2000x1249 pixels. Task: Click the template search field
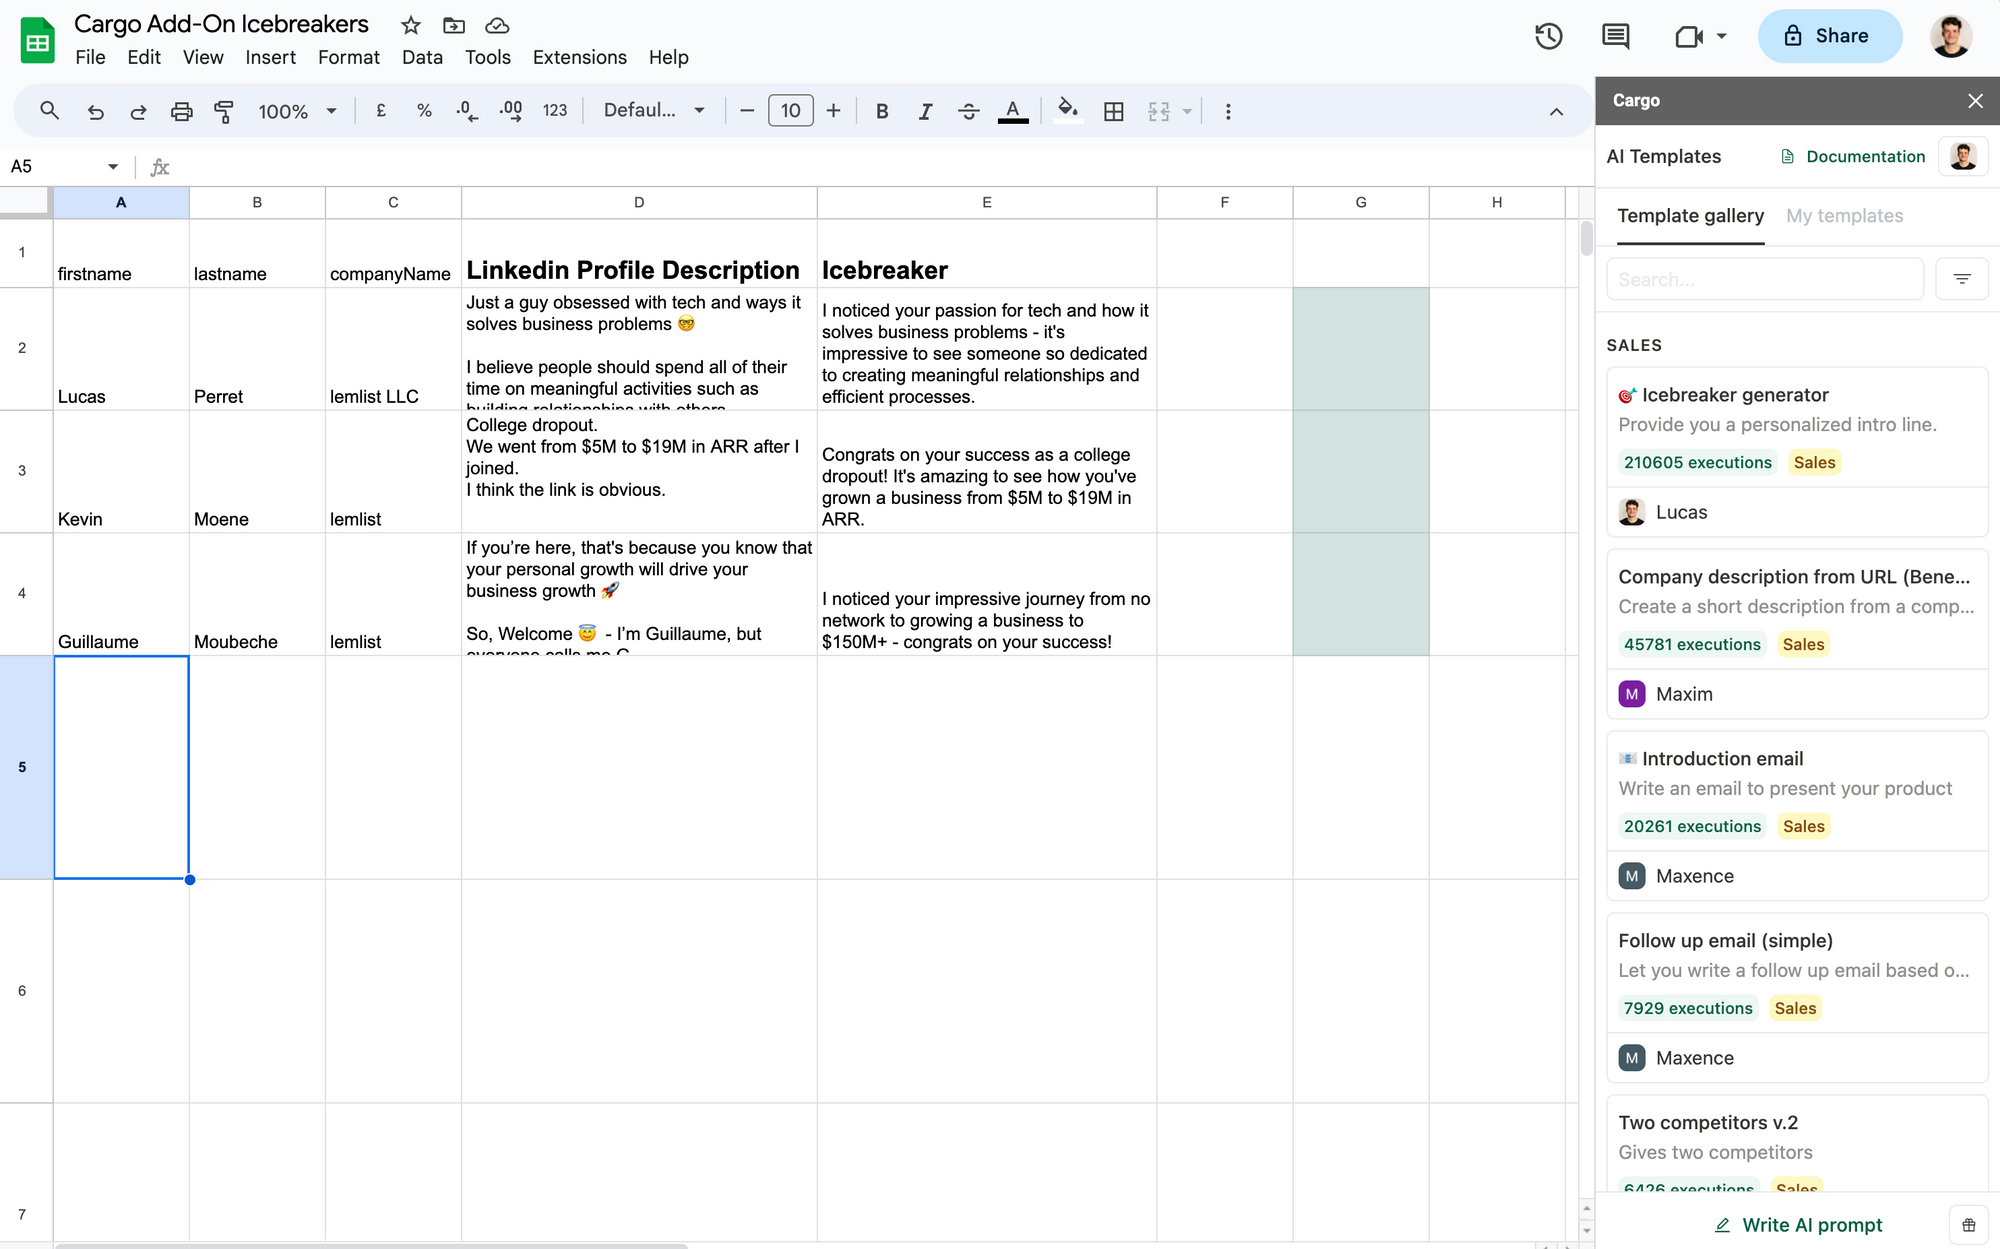pyautogui.click(x=1764, y=280)
